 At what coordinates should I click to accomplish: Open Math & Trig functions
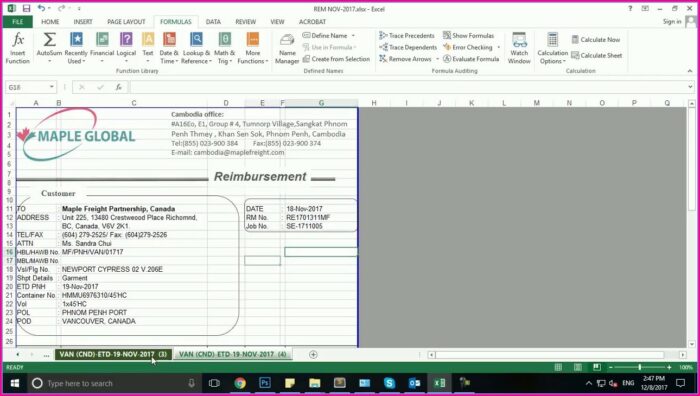pos(224,48)
